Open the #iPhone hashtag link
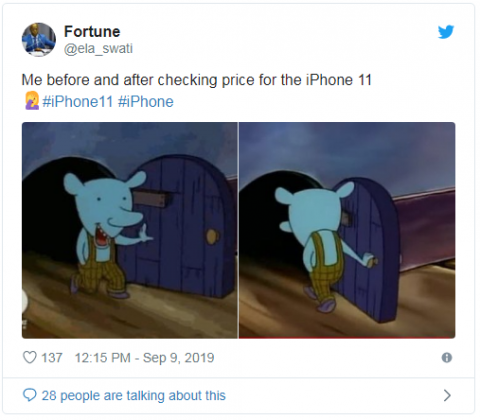 146,102
